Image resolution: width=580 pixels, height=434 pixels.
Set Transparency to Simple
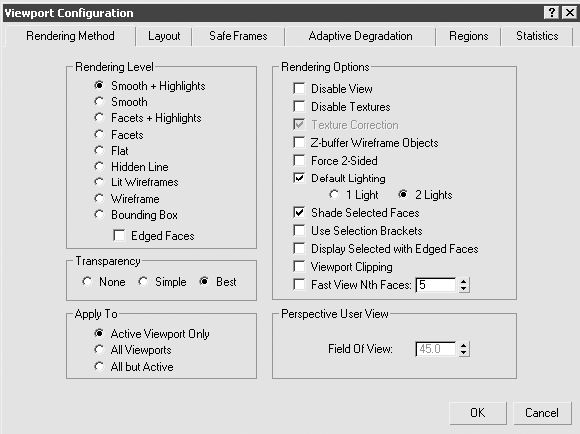pyautogui.click(x=143, y=282)
